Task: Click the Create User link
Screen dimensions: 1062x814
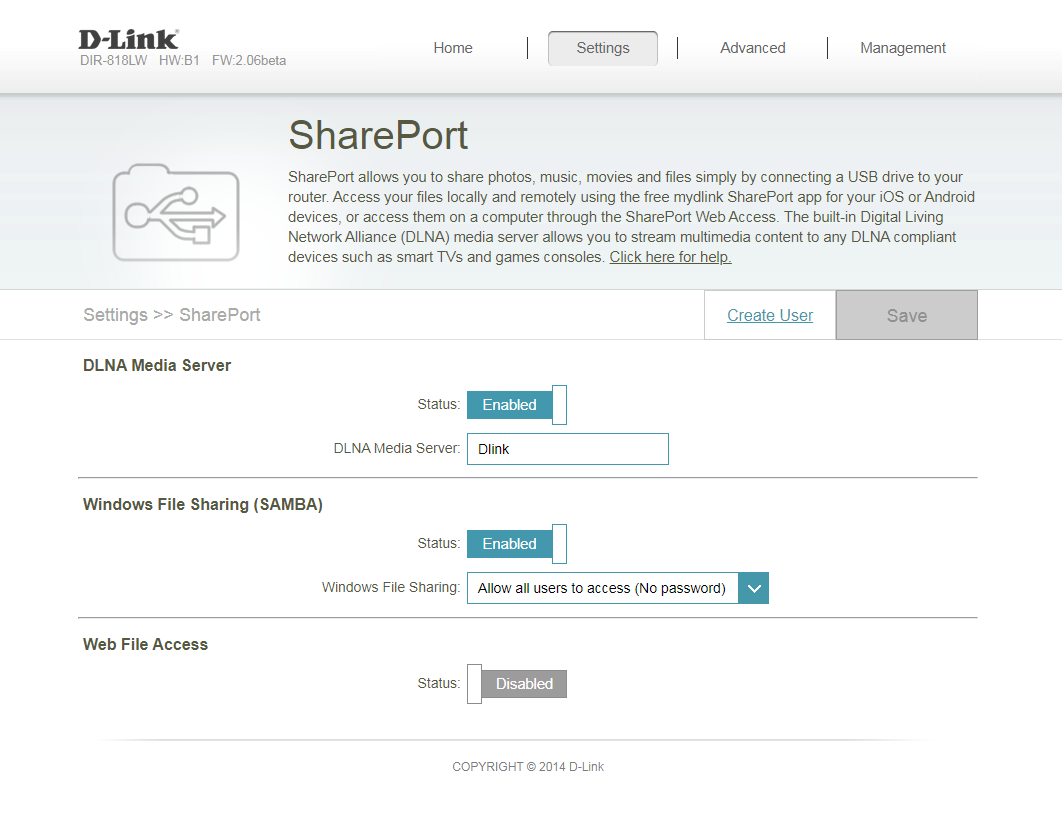Action: click(x=769, y=315)
